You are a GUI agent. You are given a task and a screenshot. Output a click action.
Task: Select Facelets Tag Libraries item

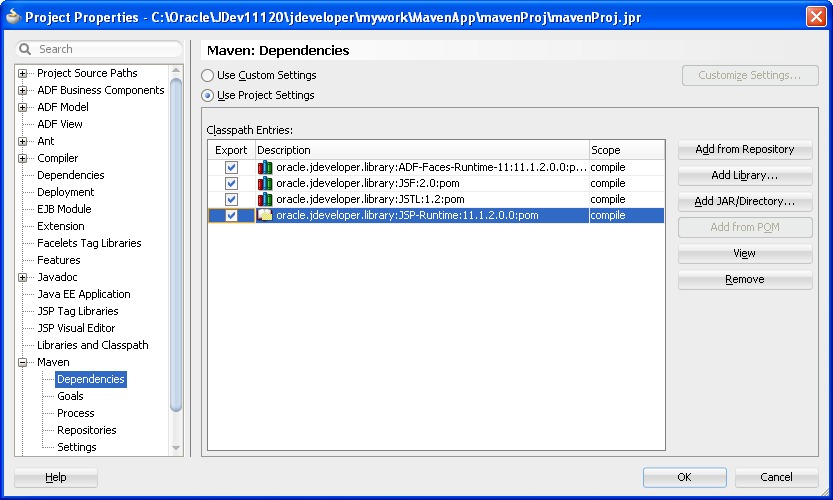[89, 243]
